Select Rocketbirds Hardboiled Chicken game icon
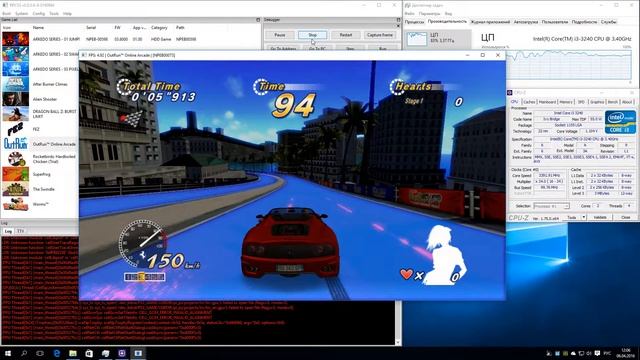This screenshot has height=360, width=640. pyautogui.click(x=15, y=159)
